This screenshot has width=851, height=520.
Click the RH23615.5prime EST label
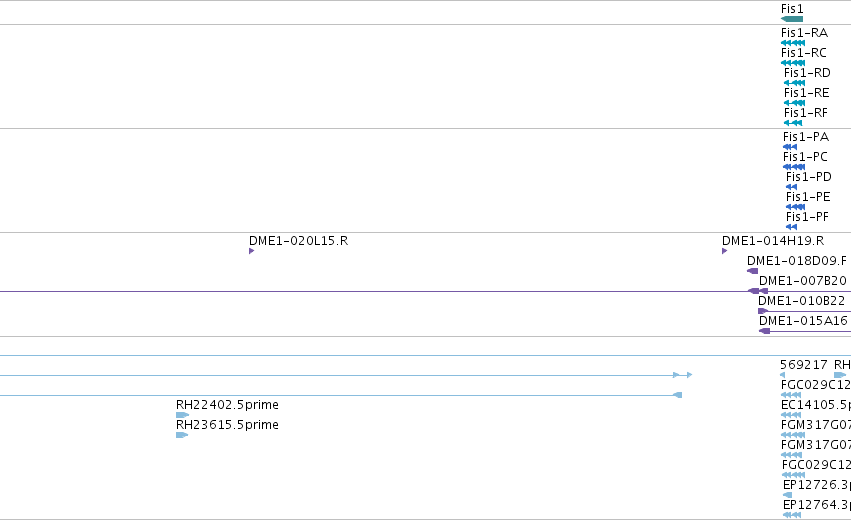coord(227,425)
